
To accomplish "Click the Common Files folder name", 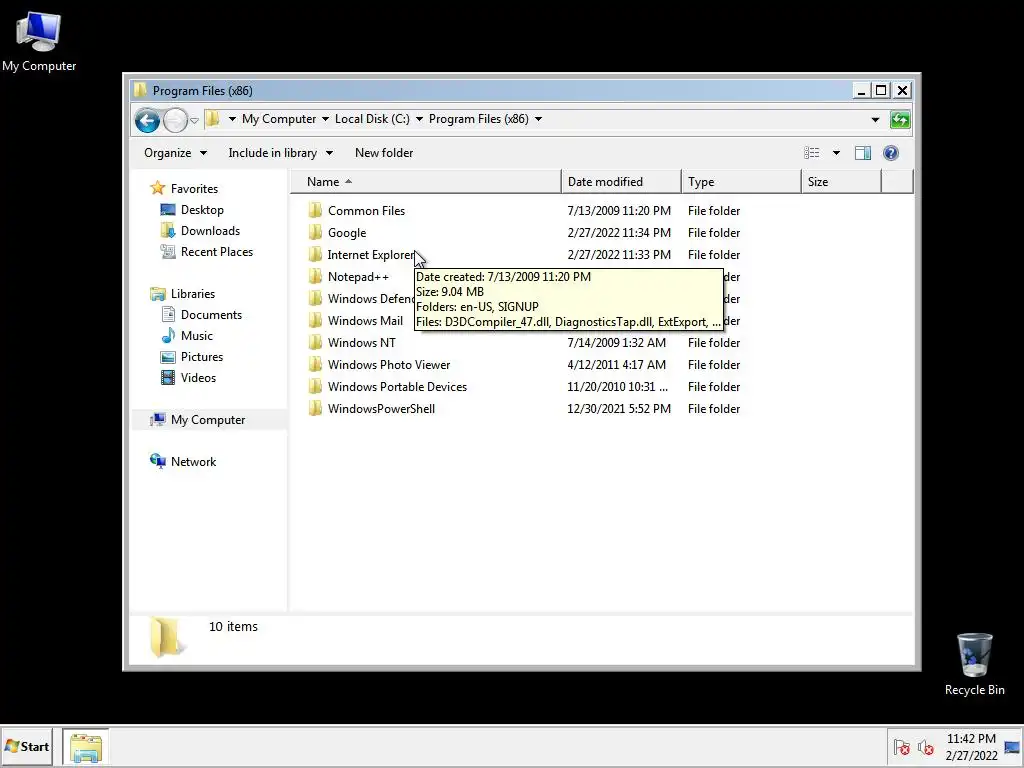I will pos(366,211).
